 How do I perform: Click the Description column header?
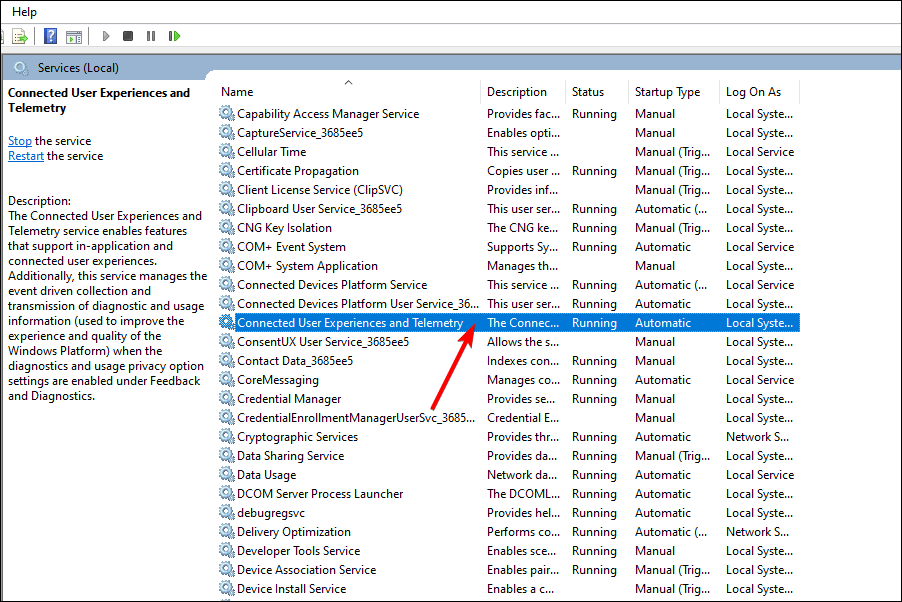[x=517, y=92]
